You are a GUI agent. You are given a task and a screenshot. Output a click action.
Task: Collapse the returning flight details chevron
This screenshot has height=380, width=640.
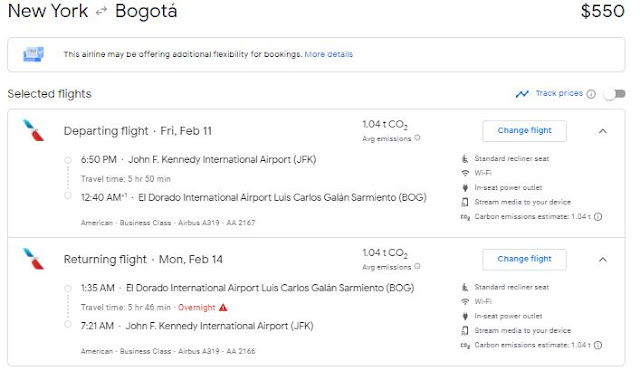pyautogui.click(x=602, y=260)
